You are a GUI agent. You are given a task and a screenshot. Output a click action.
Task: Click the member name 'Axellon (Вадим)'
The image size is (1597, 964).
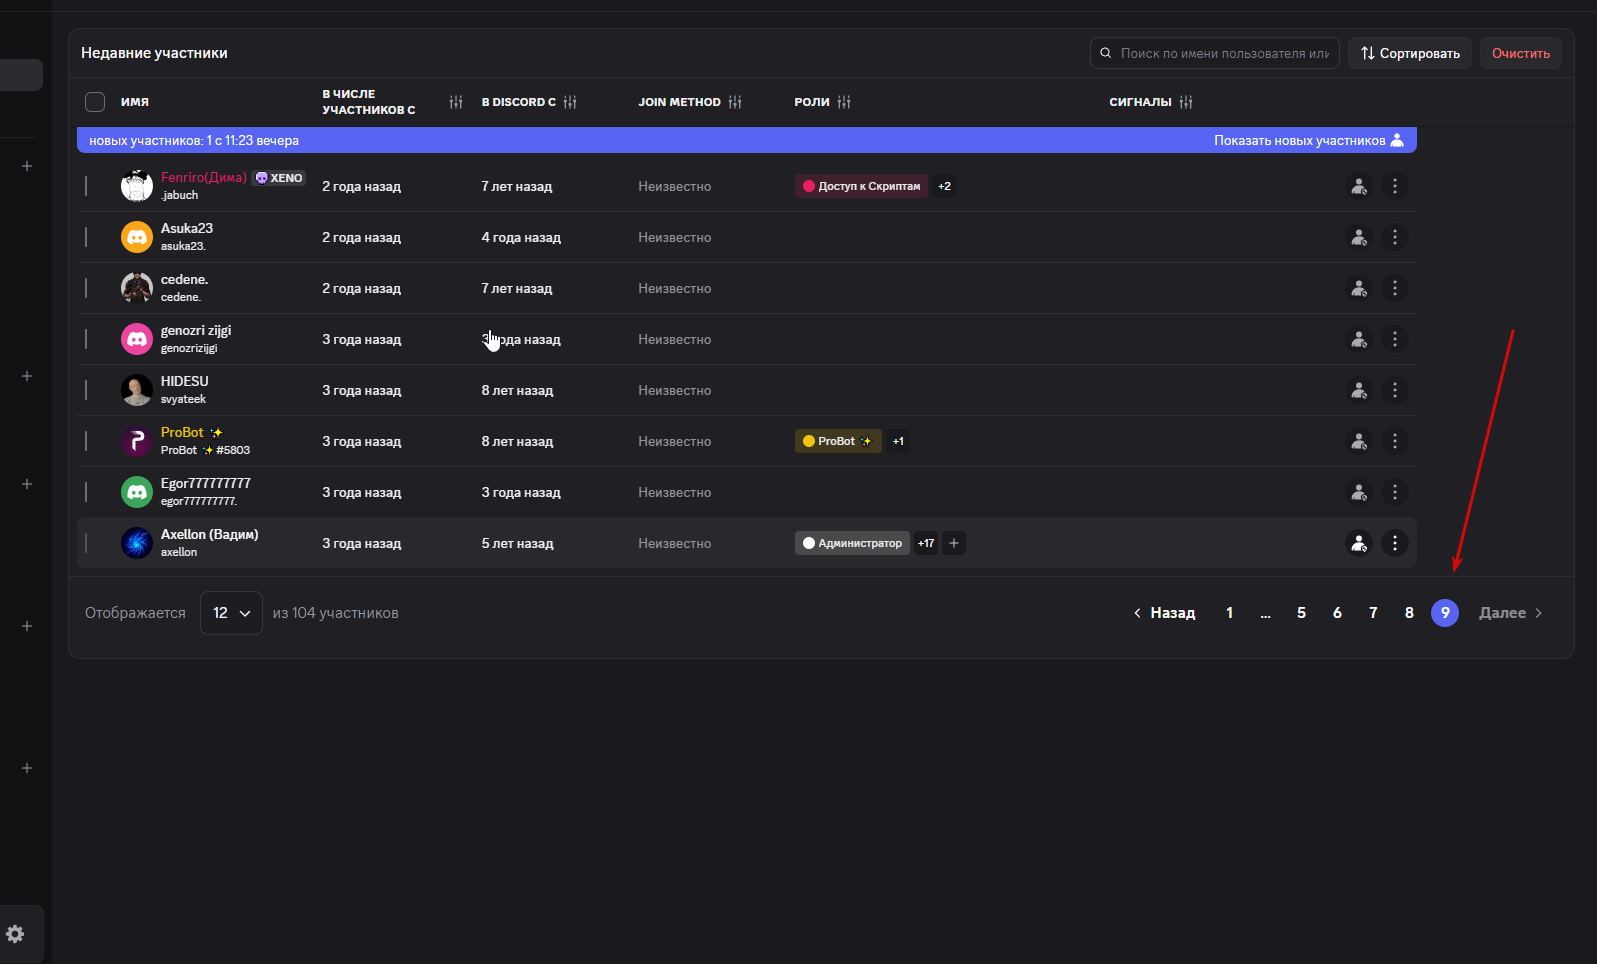(210, 534)
